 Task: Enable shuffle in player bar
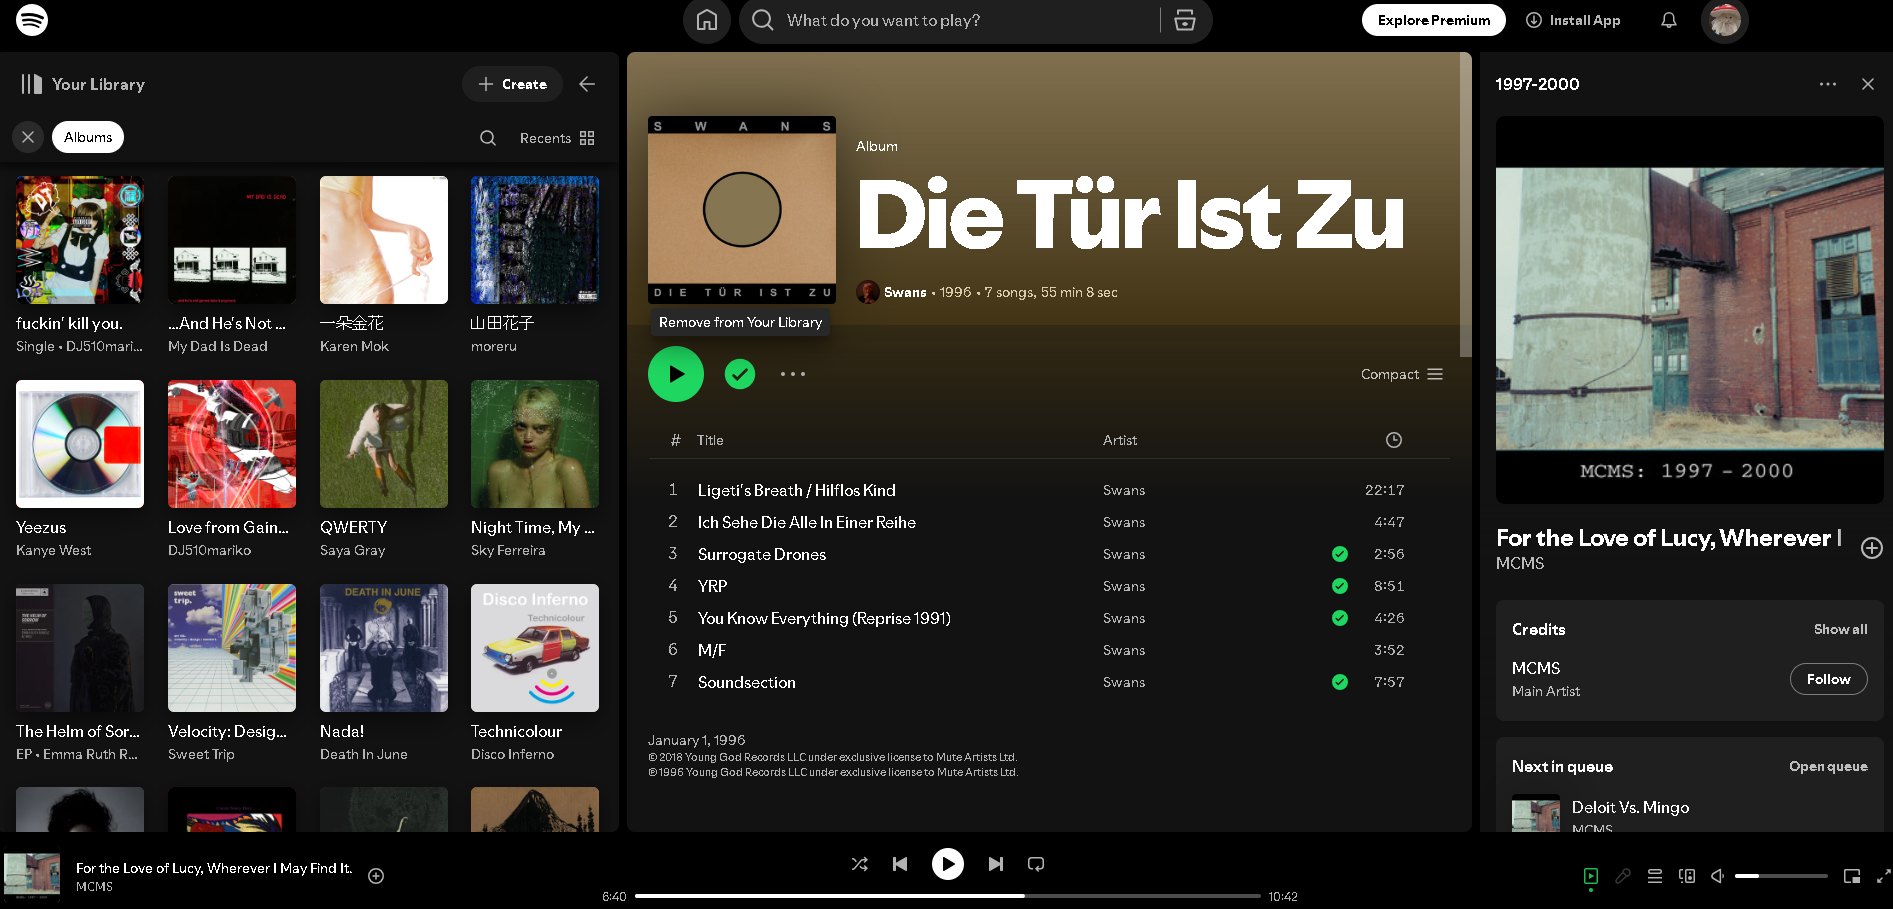coord(860,864)
